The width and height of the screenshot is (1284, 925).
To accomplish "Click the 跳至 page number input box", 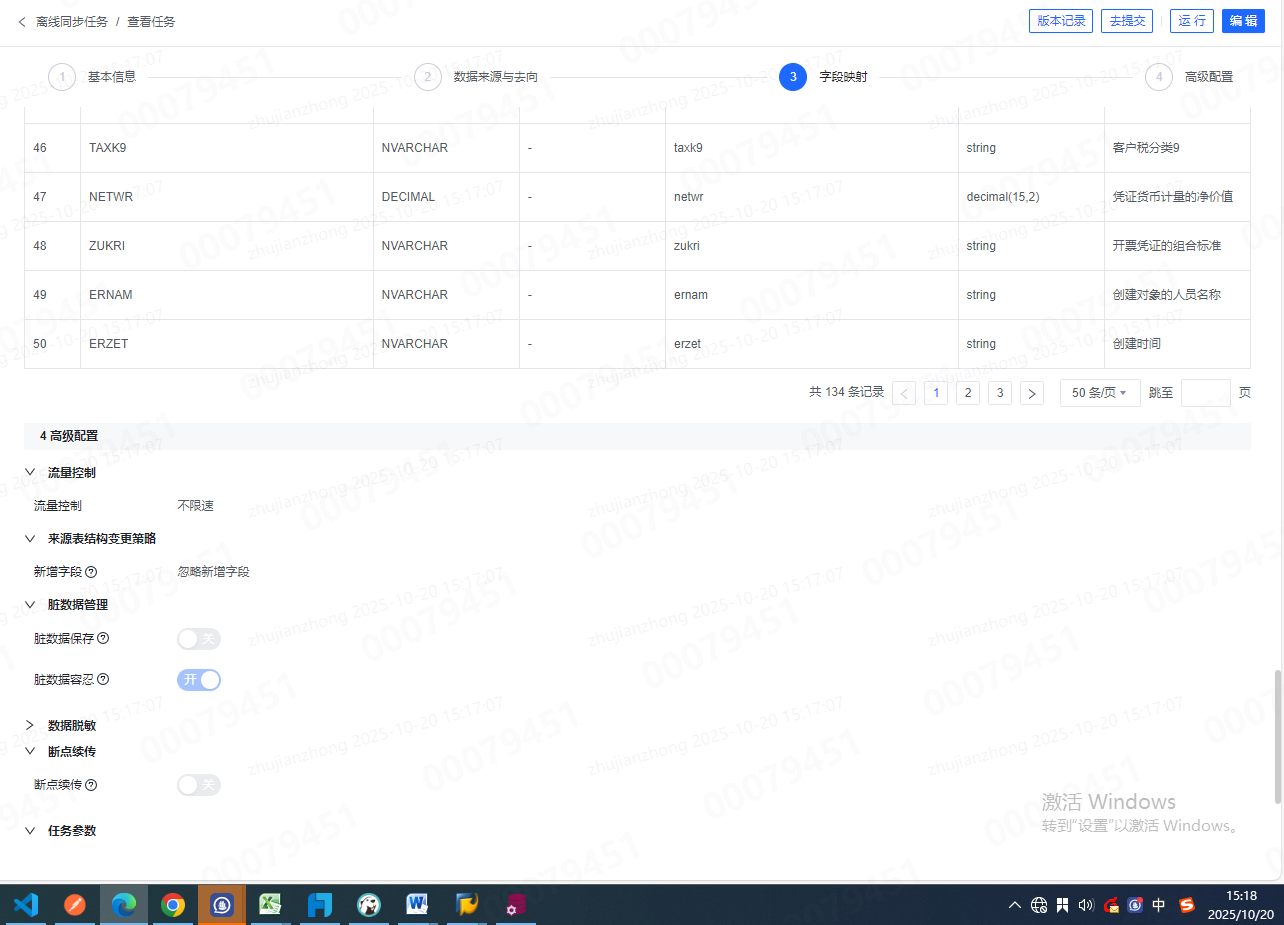I will click(x=1205, y=393).
